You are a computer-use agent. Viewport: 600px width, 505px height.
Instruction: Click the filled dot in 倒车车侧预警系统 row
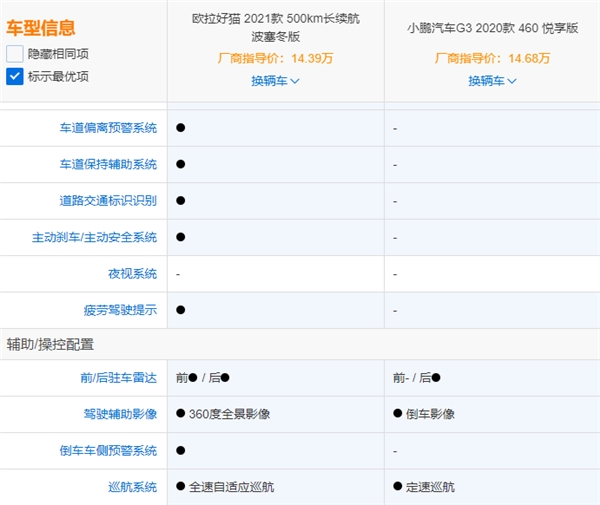pos(181,450)
